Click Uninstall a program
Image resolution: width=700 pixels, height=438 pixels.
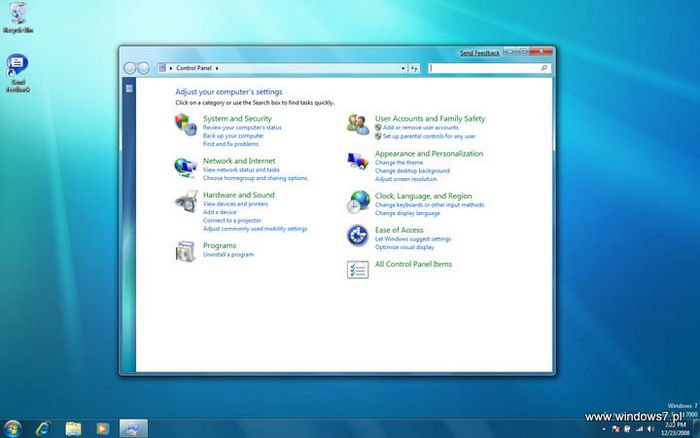point(228,254)
